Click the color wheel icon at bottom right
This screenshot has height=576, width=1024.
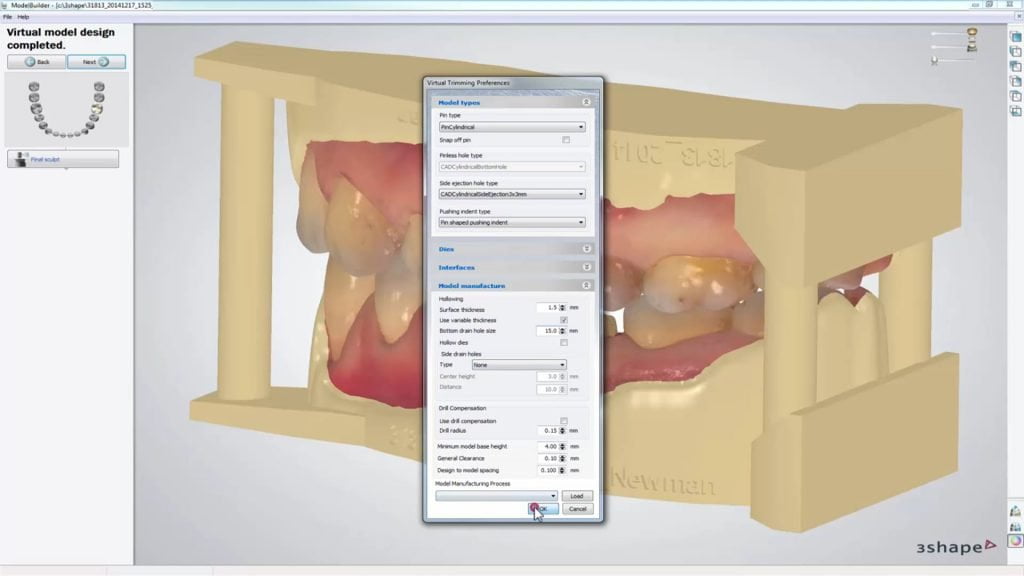point(1015,541)
